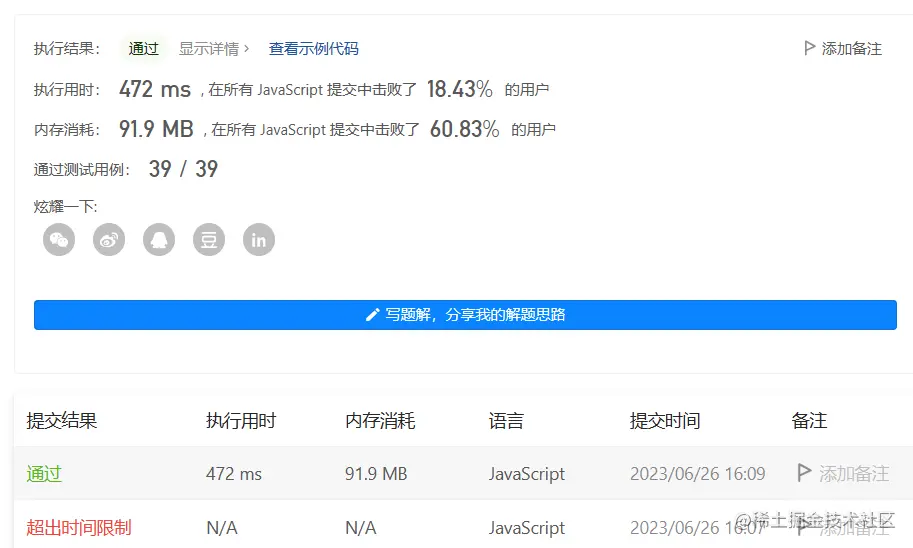Click N/A memory in 超出时间限制 row
This screenshot has width=913, height=548.
point(361,528)
